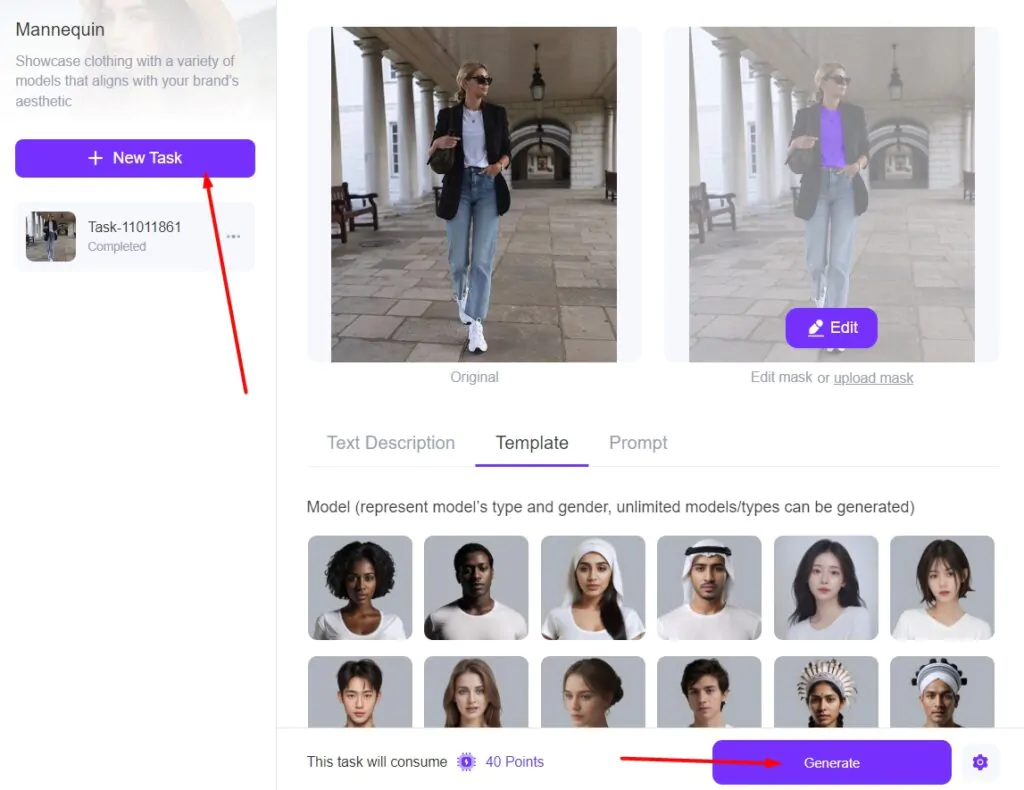The width and height of the screenshot is (1024, 790).
Task: Select the Black male model template
Action: click(476, 588)
